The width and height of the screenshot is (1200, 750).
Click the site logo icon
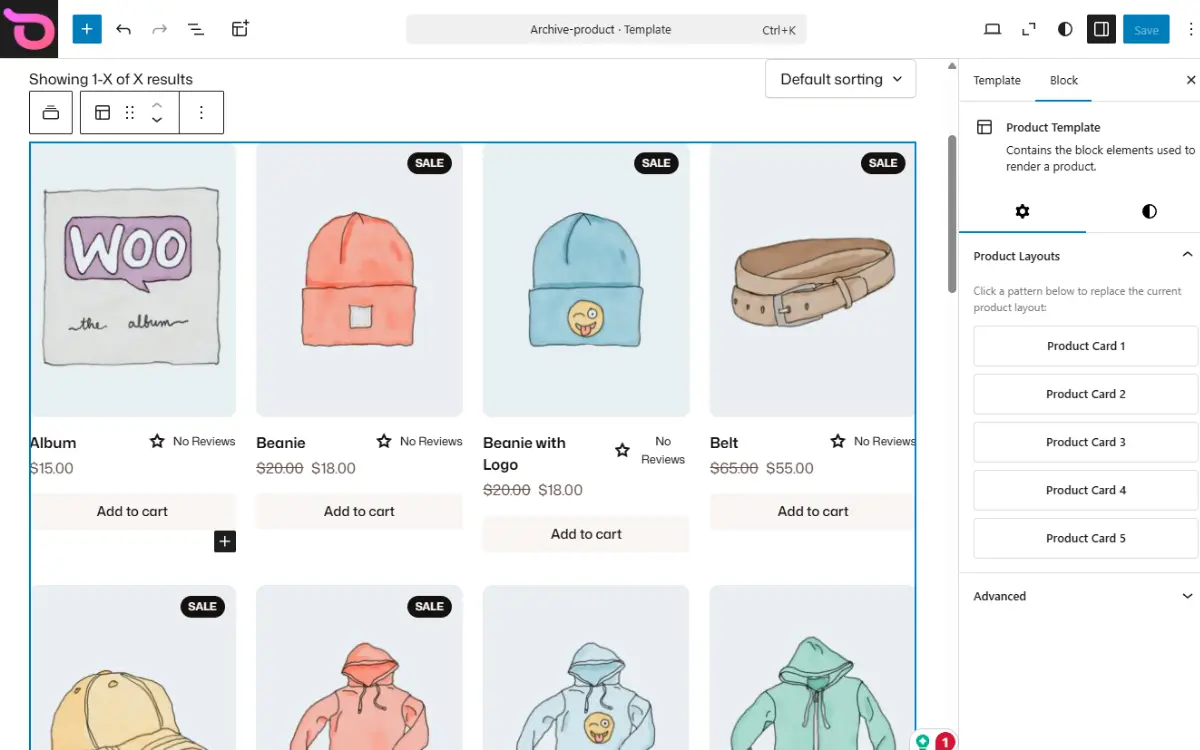click(29, 29)
